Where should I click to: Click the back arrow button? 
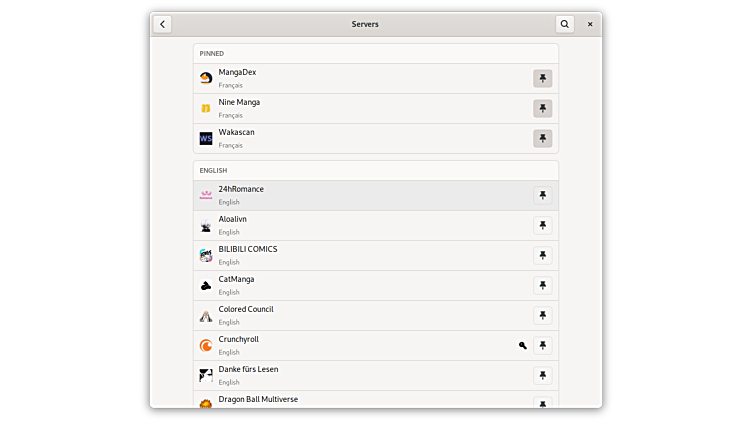(163, 24)
